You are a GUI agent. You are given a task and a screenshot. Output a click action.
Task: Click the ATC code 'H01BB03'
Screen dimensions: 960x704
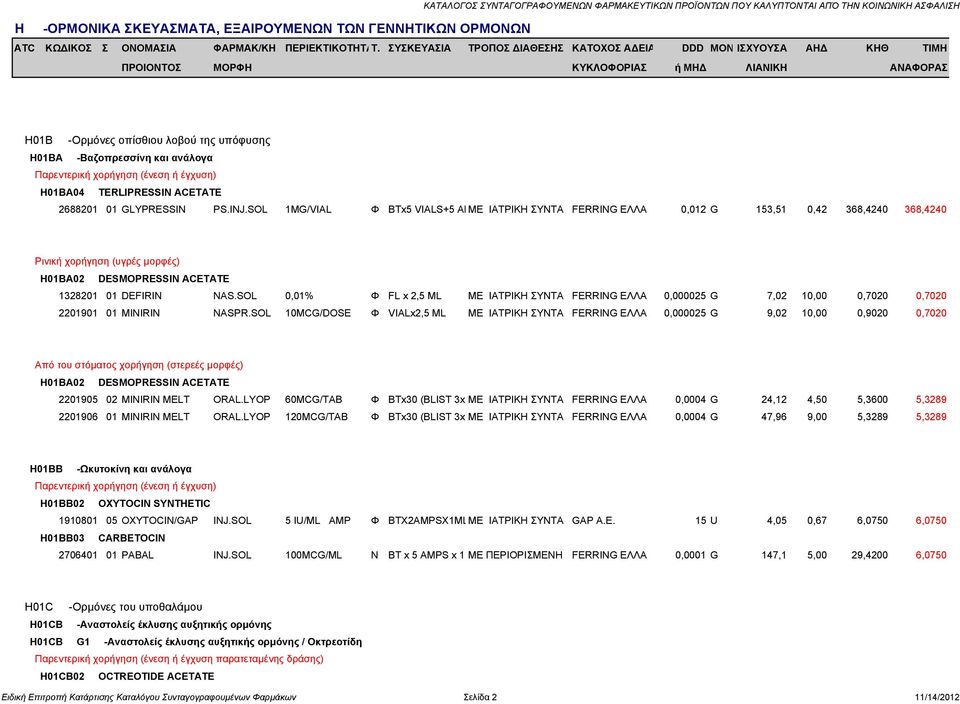[62, 538]
